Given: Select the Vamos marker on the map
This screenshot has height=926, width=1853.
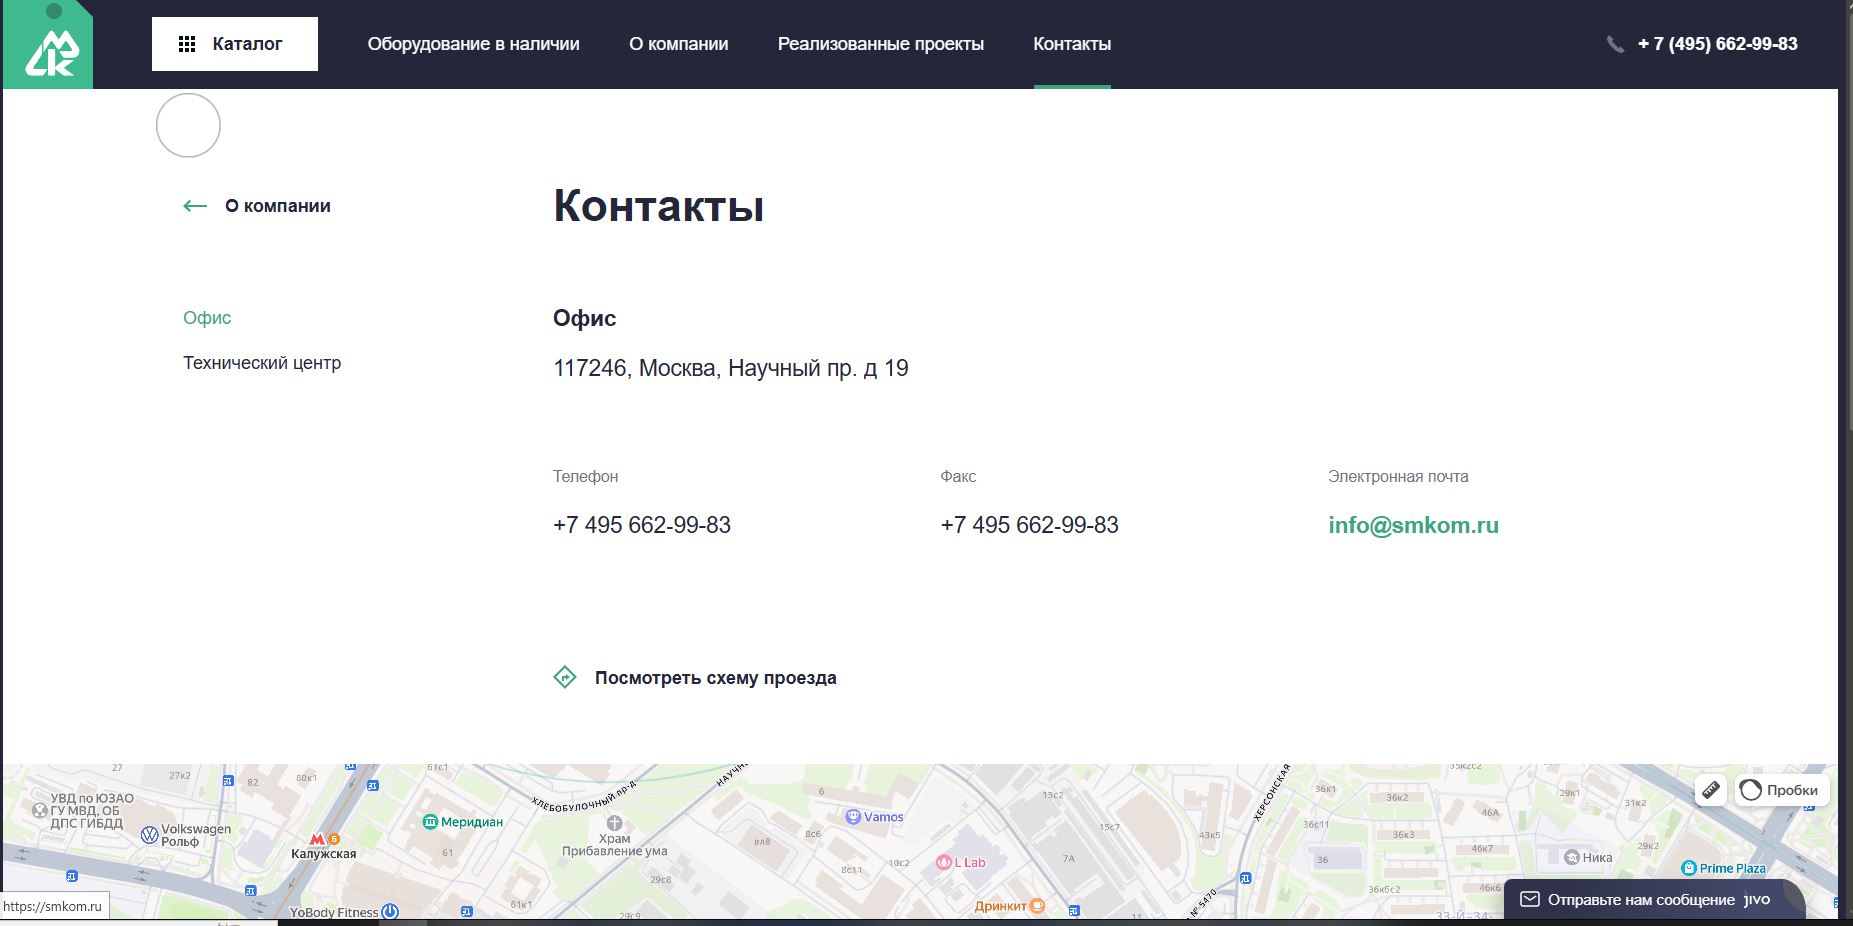Looking at the screenshot, I should [x=875, y=817].
